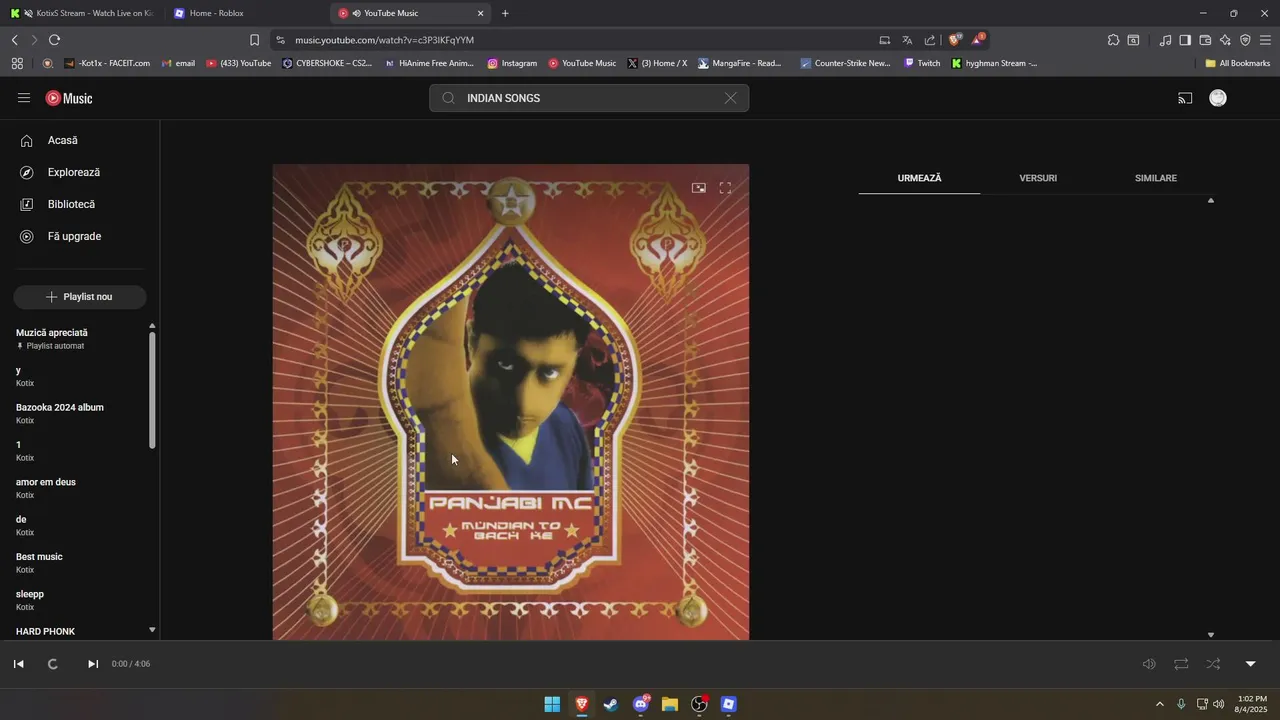
Task: Open All Bookmarks folder
Action: click(1238, 63)
